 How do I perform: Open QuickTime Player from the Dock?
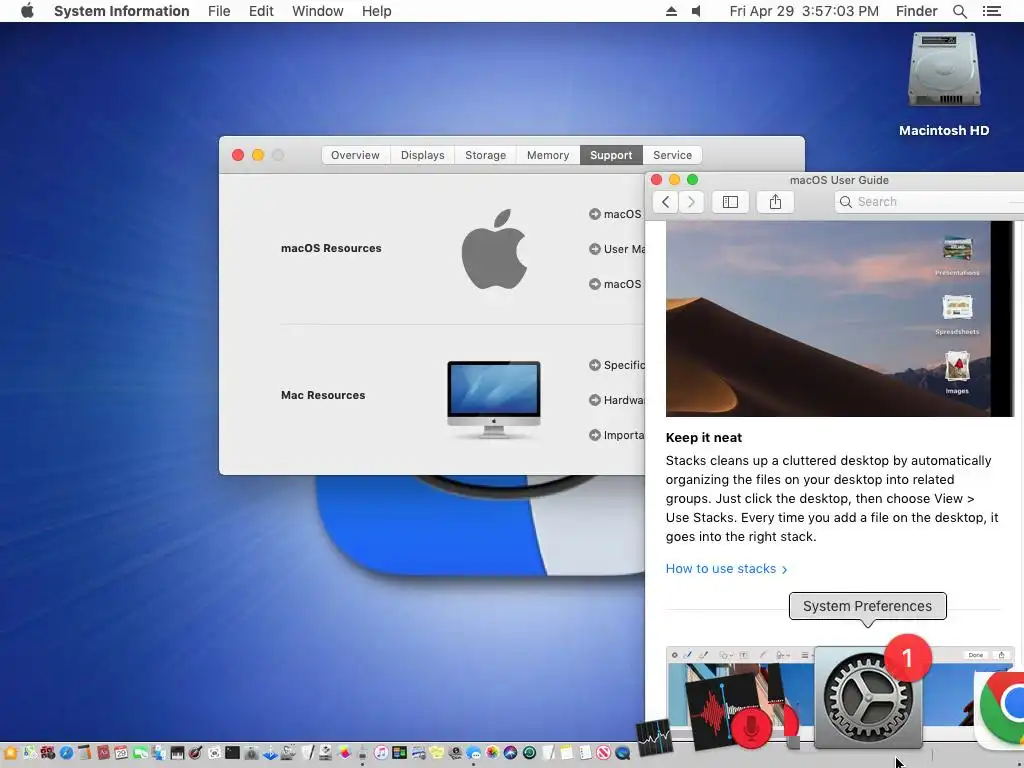622,753
